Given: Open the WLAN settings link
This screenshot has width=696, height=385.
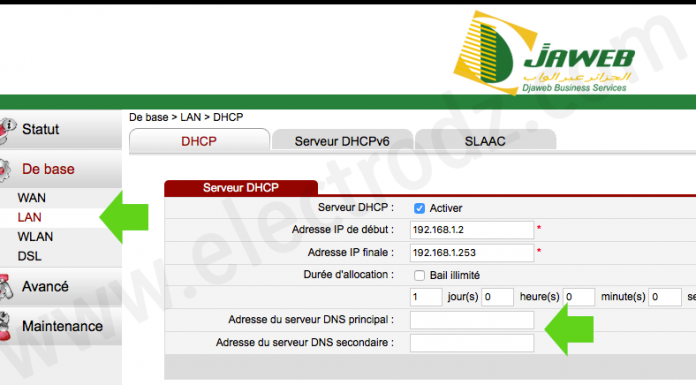Looking at the screenshot, I should pos(35,237).
